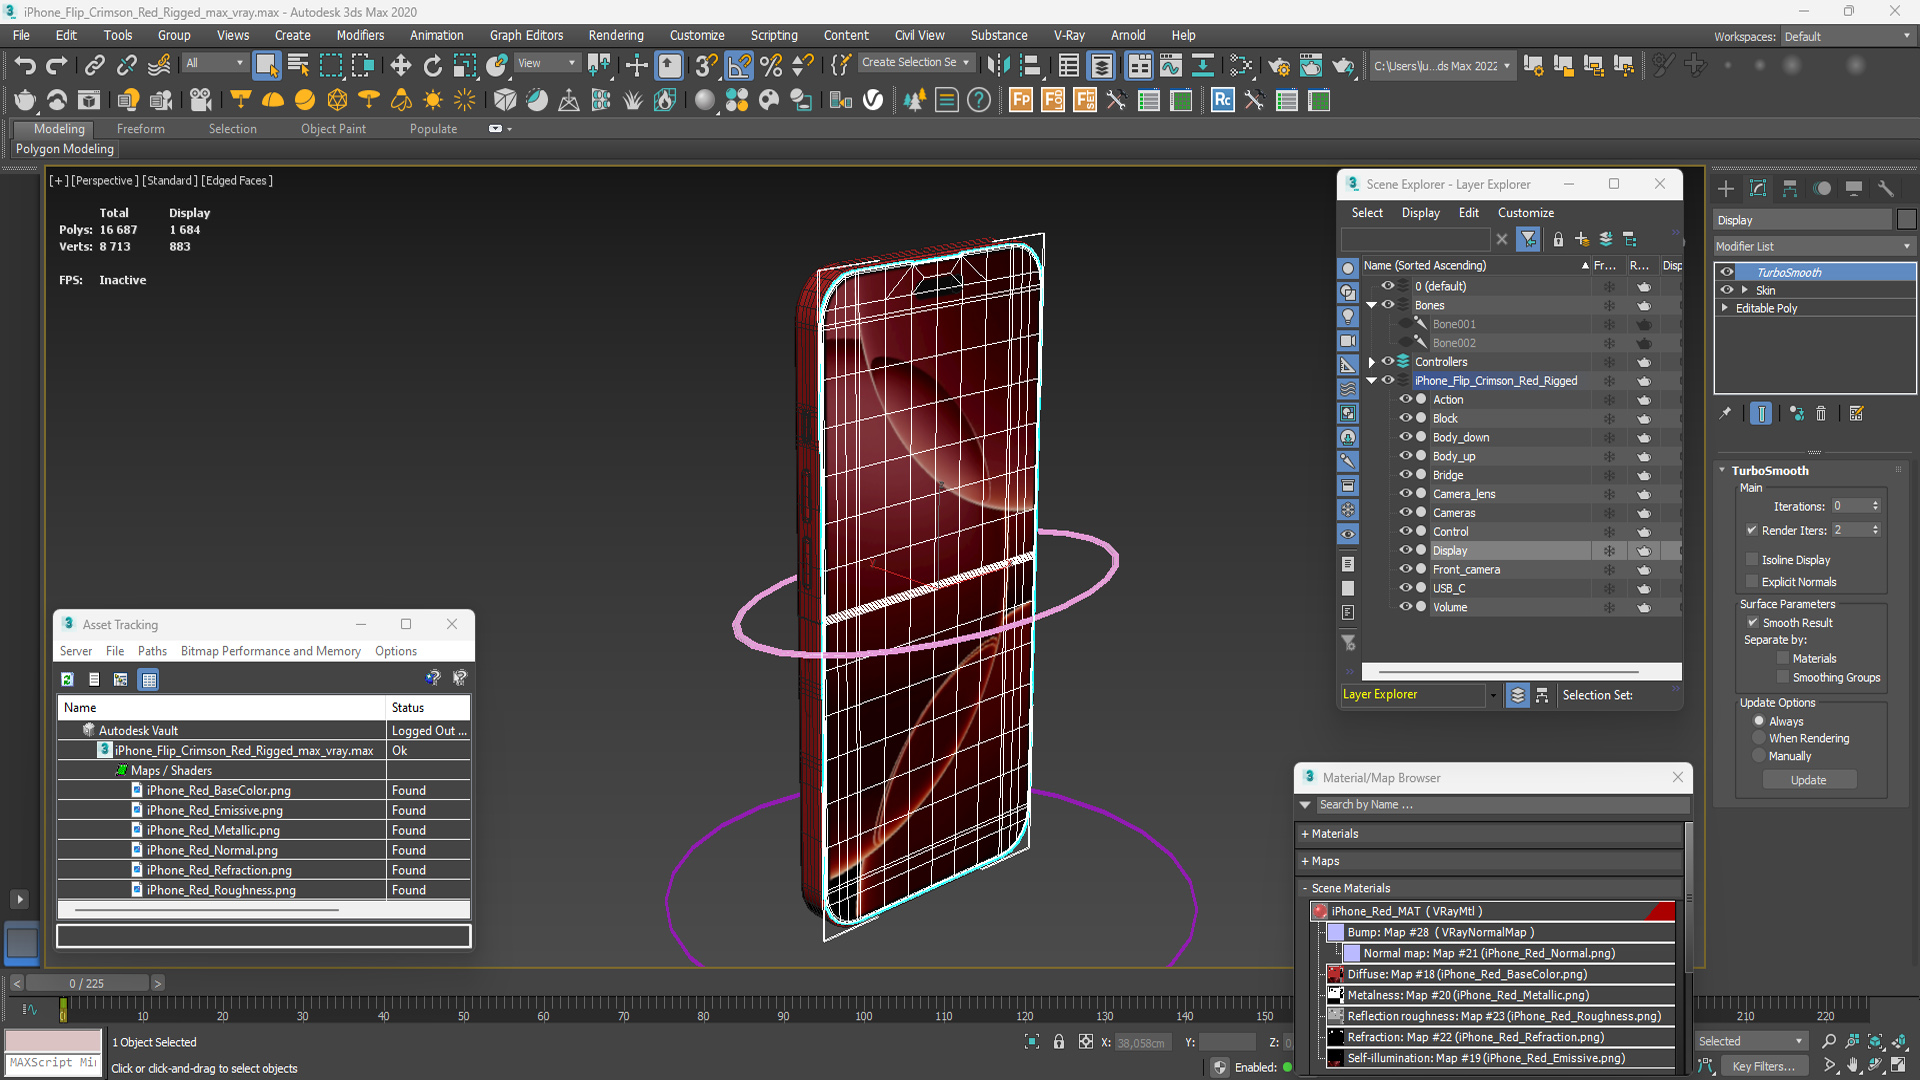The image size is (1920, 1080).
Task: Toggle TurboSmooth modifier eye visibility
Action: tap(1727, 272)
